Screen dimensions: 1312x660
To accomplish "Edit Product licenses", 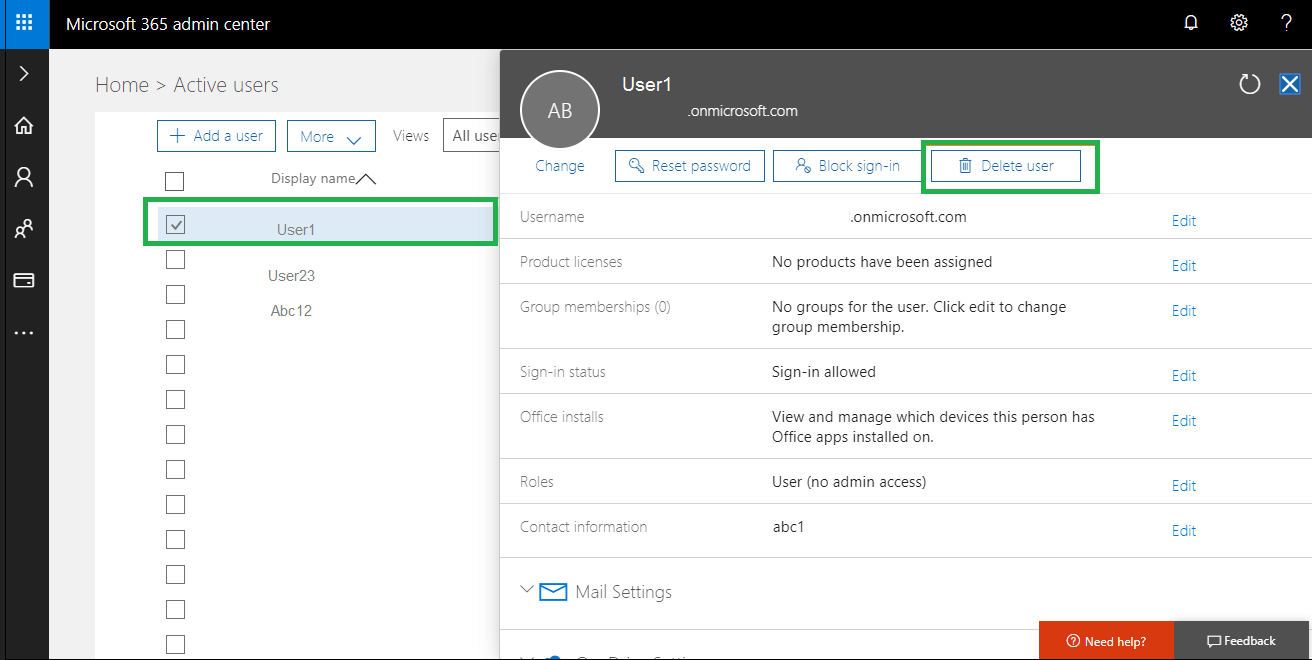I will tap(1184, 266).
